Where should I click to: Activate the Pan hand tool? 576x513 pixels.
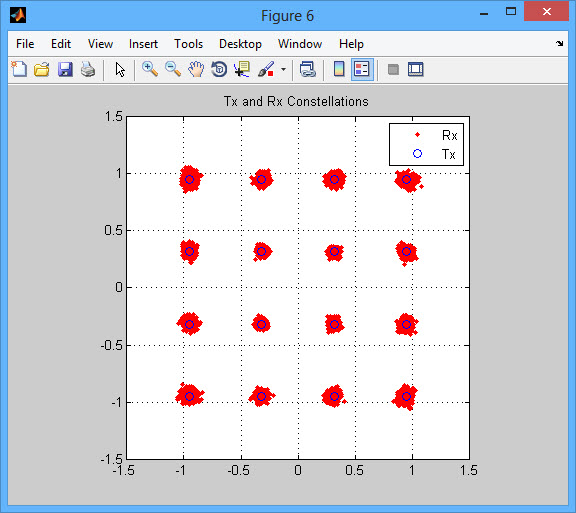pyautogui.click(x=196, y=69)
